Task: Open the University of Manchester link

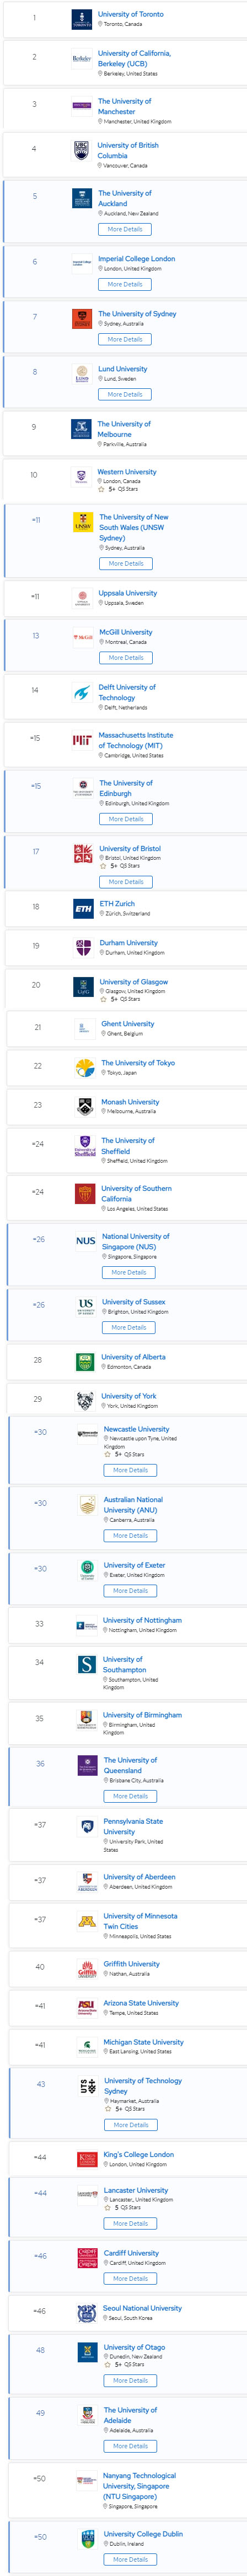Action: coord(125,106)
